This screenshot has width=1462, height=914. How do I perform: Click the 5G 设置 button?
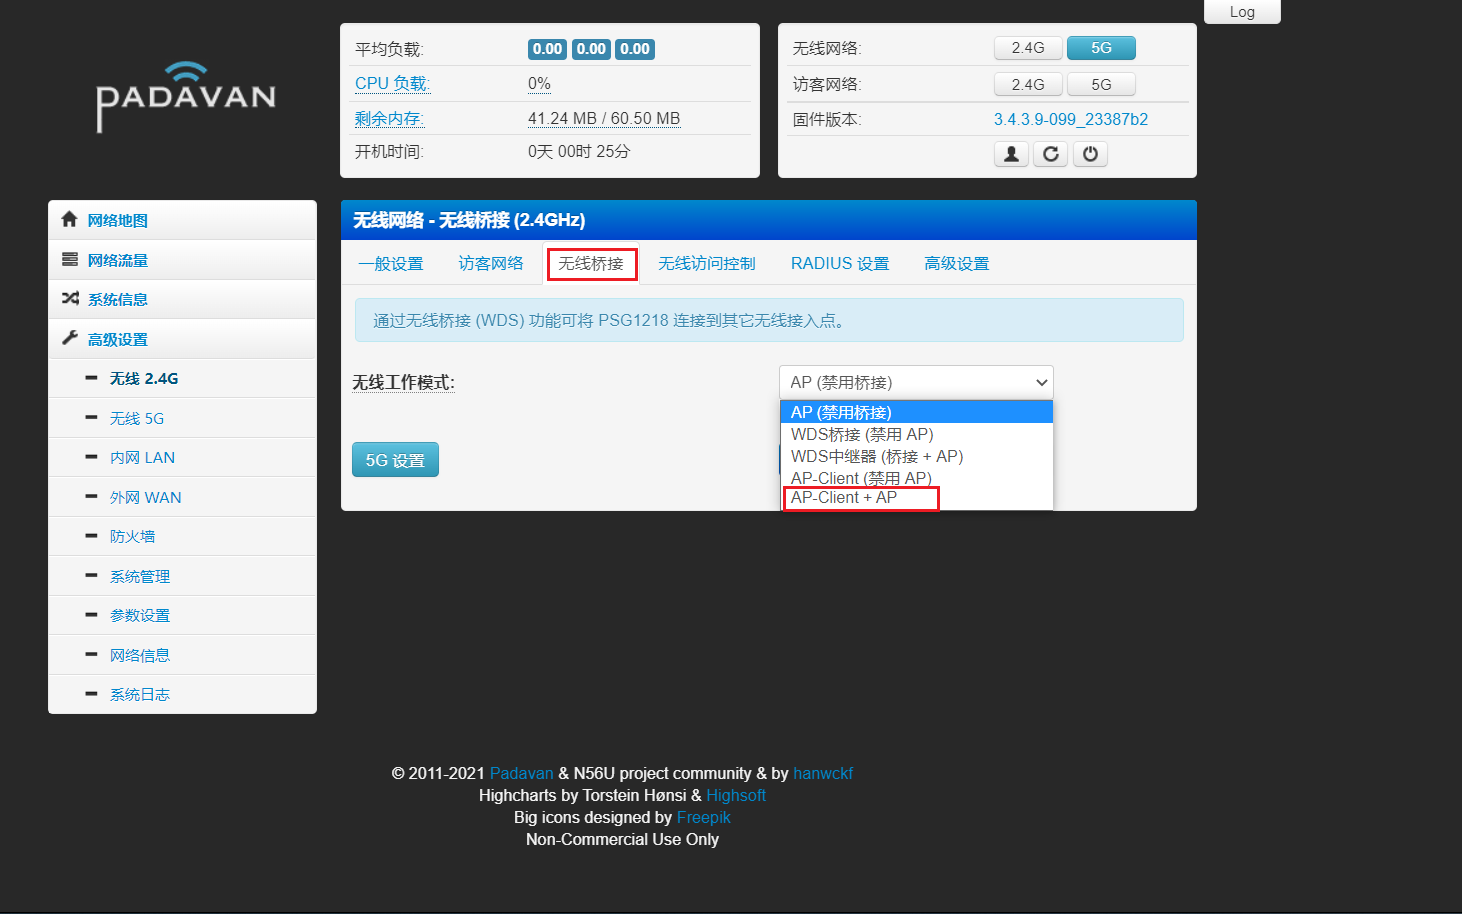(395, 460)
